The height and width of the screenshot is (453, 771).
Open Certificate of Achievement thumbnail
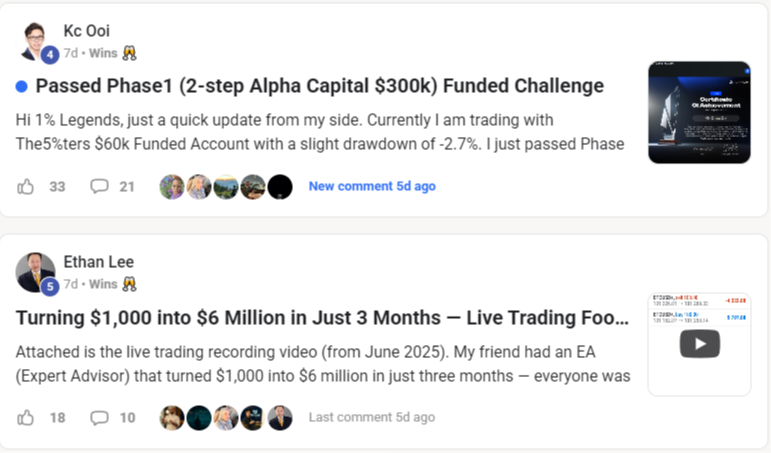[699, 113]
